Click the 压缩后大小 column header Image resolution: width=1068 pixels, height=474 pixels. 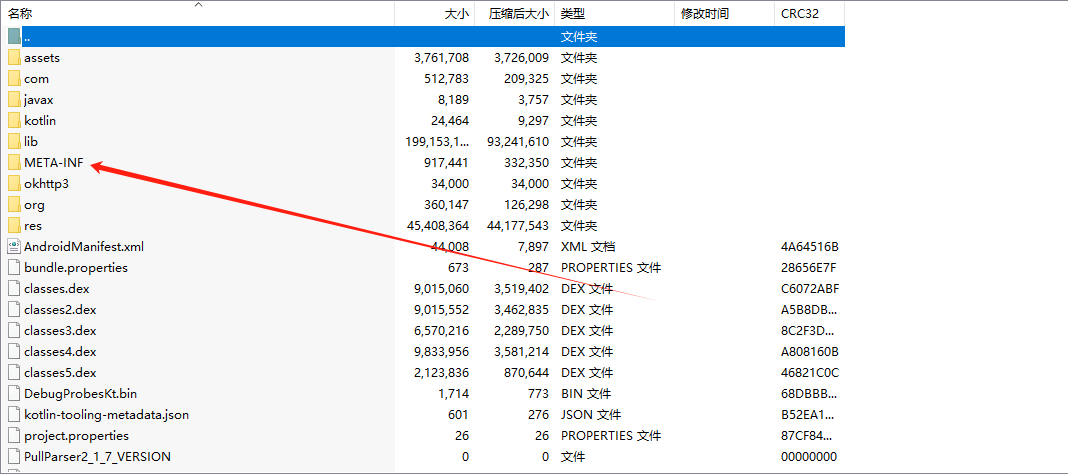[518, 14]
